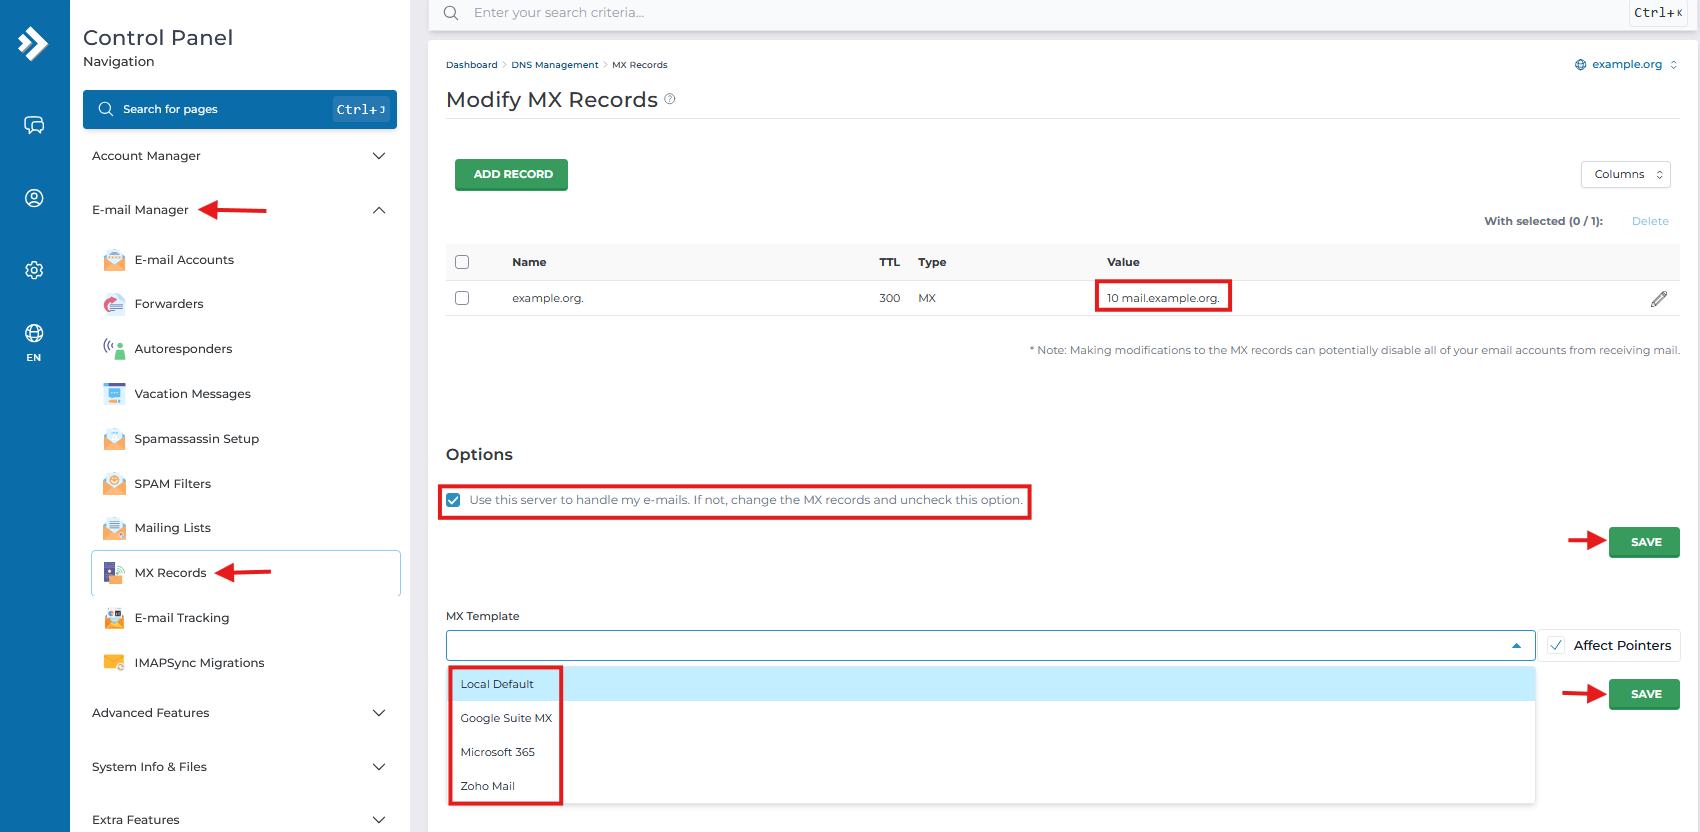The image size is (1700, 832).
Task: Open the example.org domain selector
Action: (1626, 64)
